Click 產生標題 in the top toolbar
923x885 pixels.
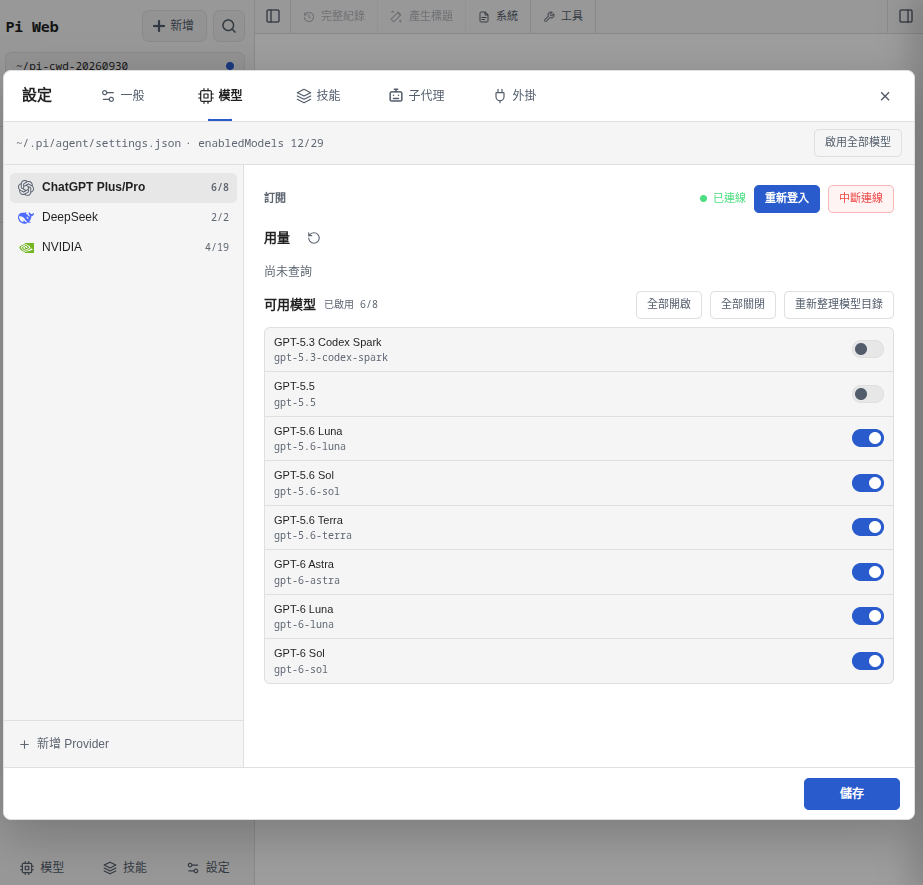421,16
